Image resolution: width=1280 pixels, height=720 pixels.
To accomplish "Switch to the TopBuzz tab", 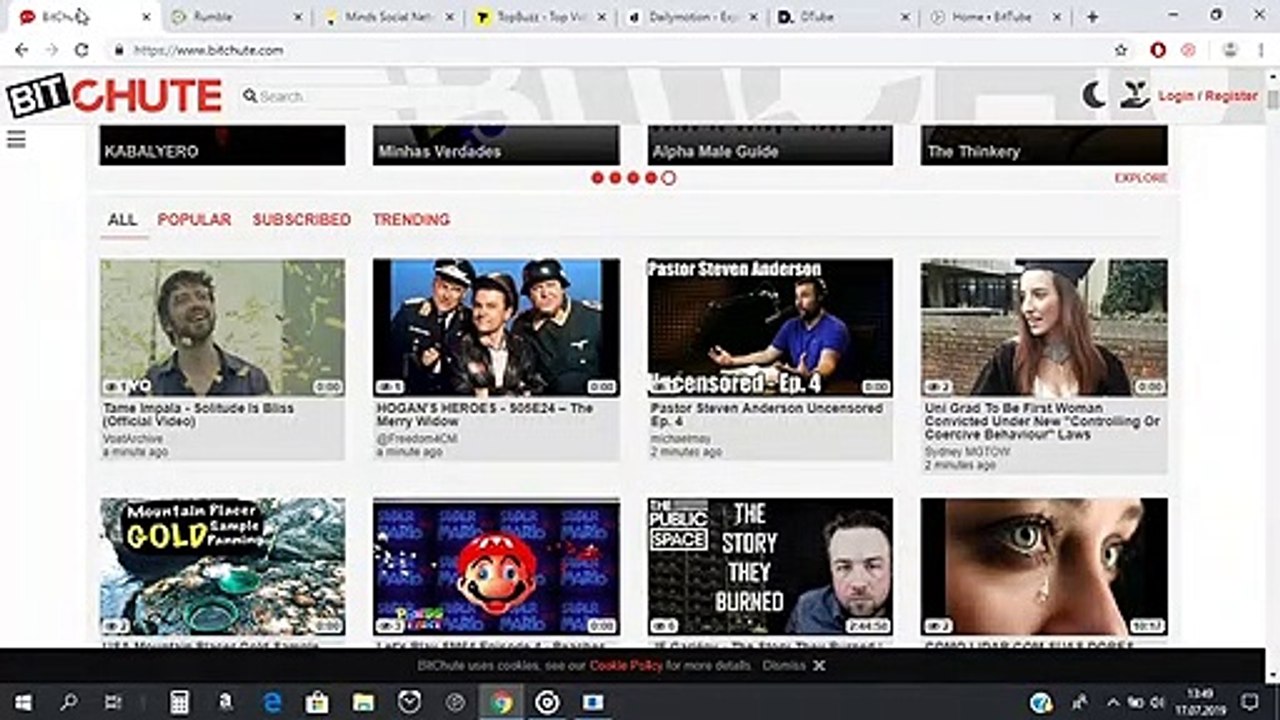I will pyautogui.click(x=542, y=17).
